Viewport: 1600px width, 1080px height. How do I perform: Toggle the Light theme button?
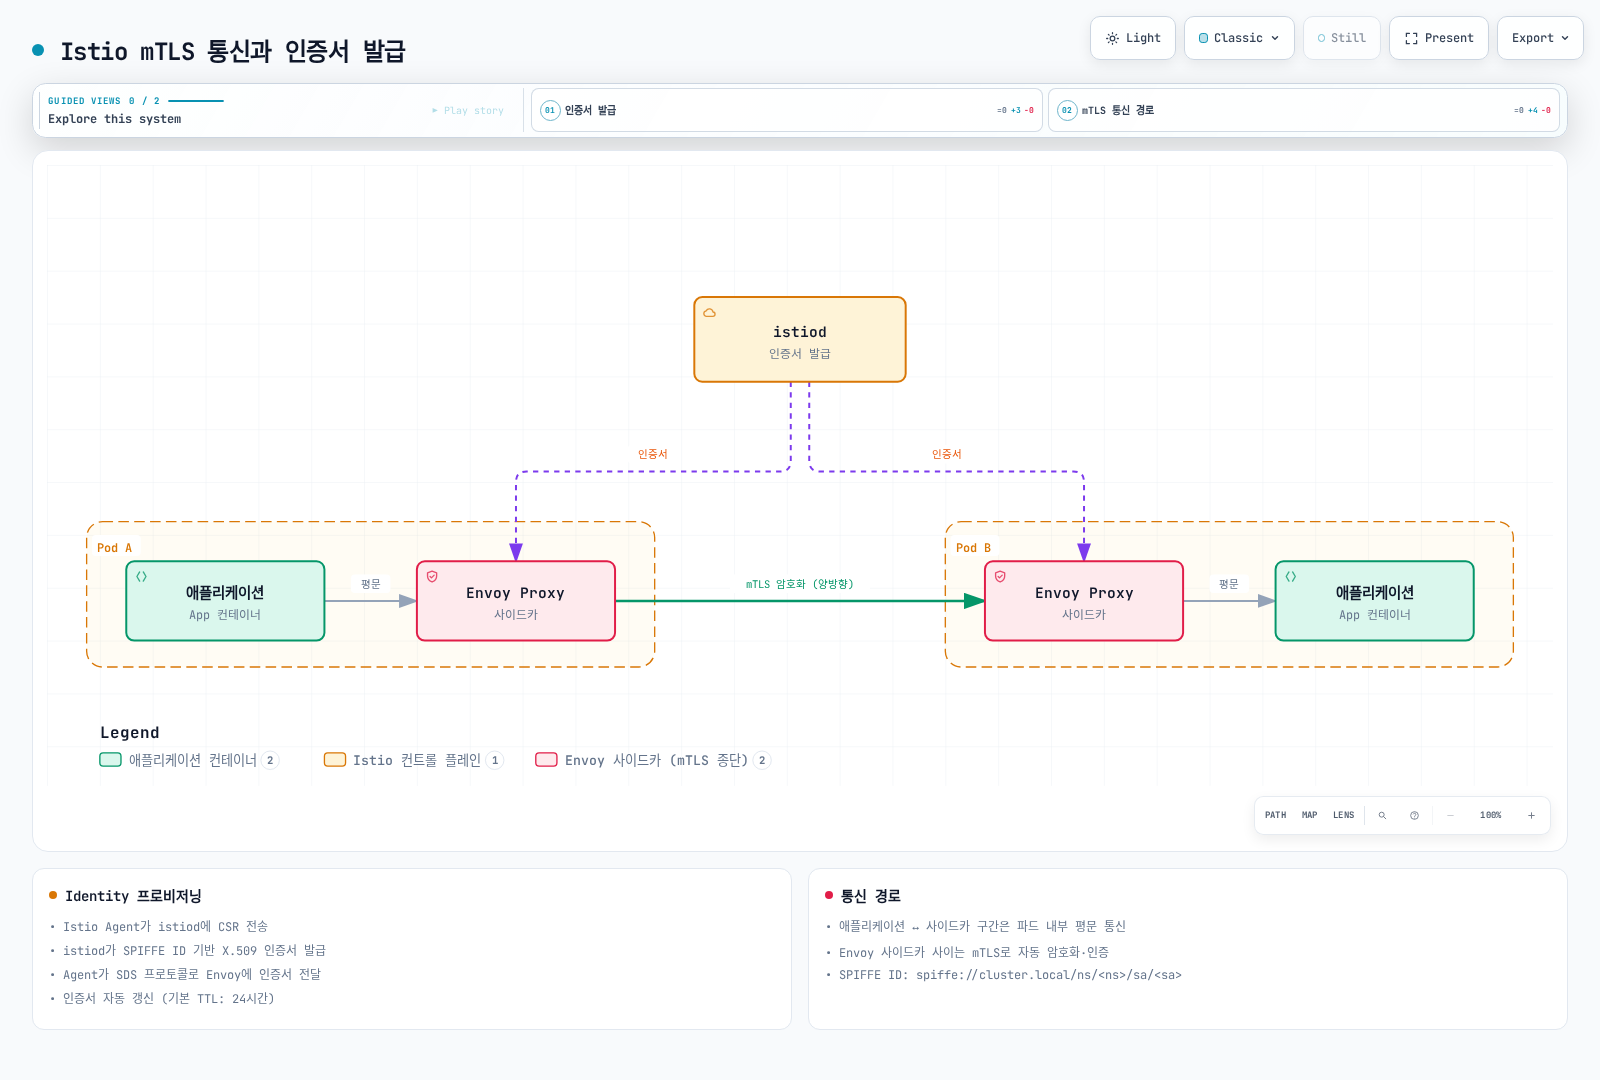click(x=1133, y=38)
